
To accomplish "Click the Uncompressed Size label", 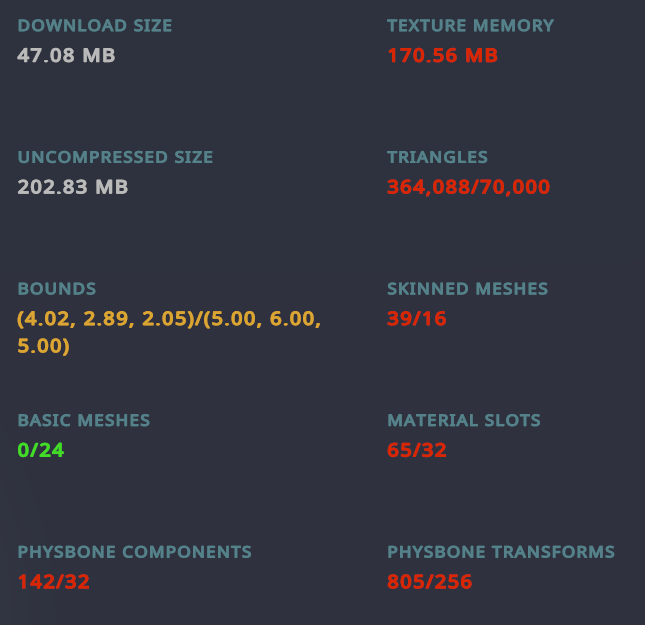I will 115,157.
